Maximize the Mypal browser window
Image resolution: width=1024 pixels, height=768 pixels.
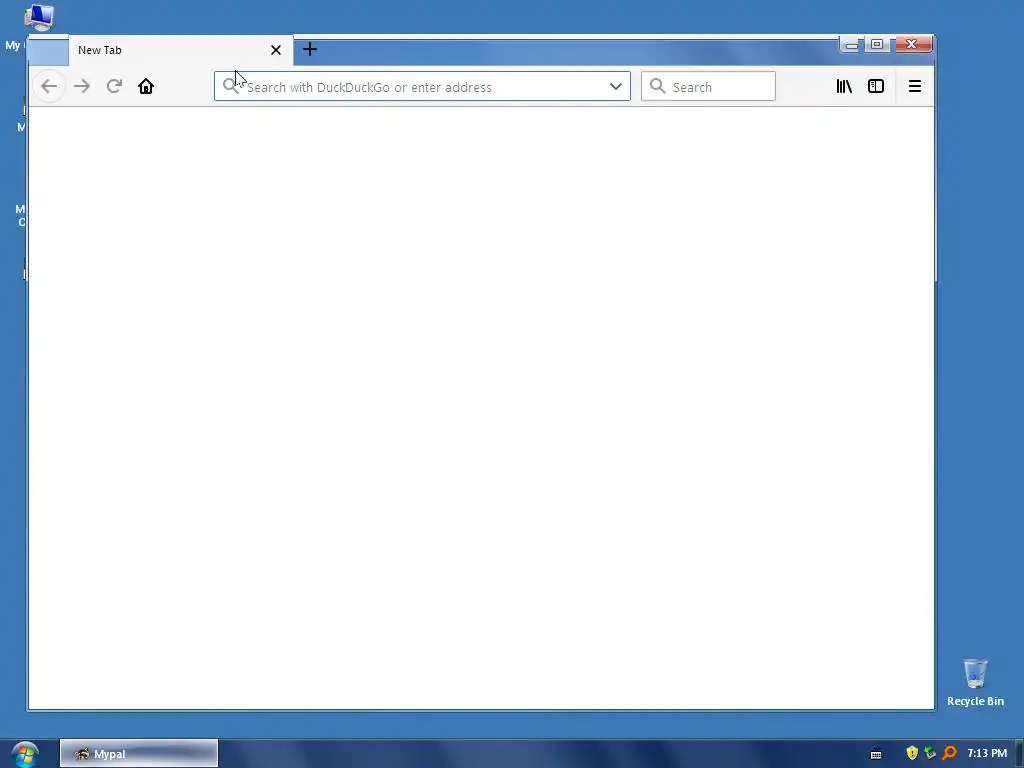(x=877, y=44)
